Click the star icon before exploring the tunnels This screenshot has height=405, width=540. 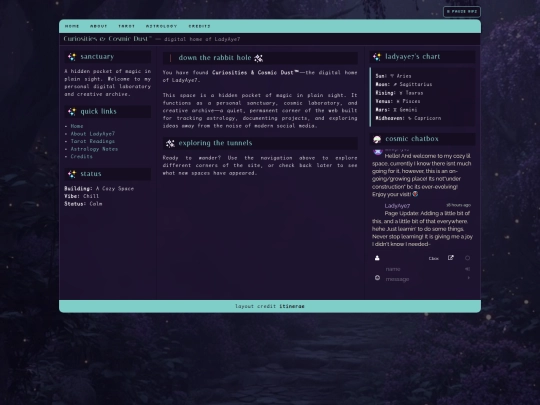coord(170,144)
